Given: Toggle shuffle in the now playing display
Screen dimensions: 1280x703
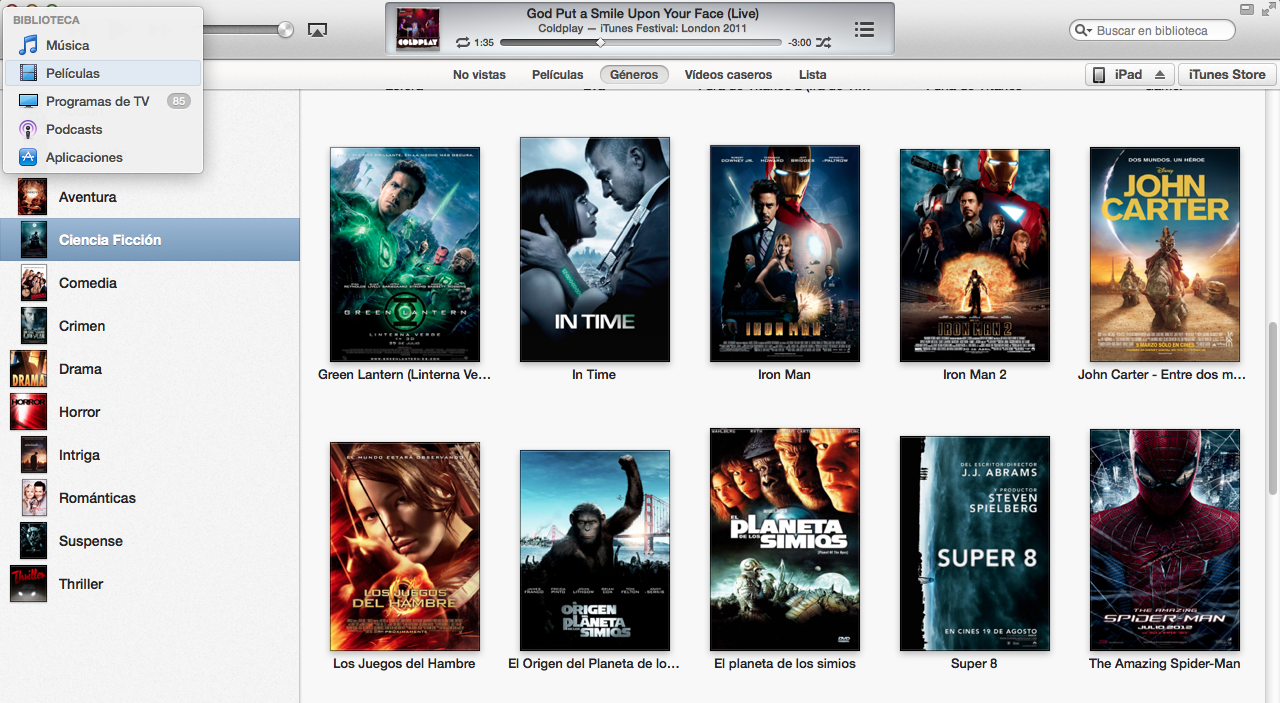Looking at the screenshot, I should point(823,43).
